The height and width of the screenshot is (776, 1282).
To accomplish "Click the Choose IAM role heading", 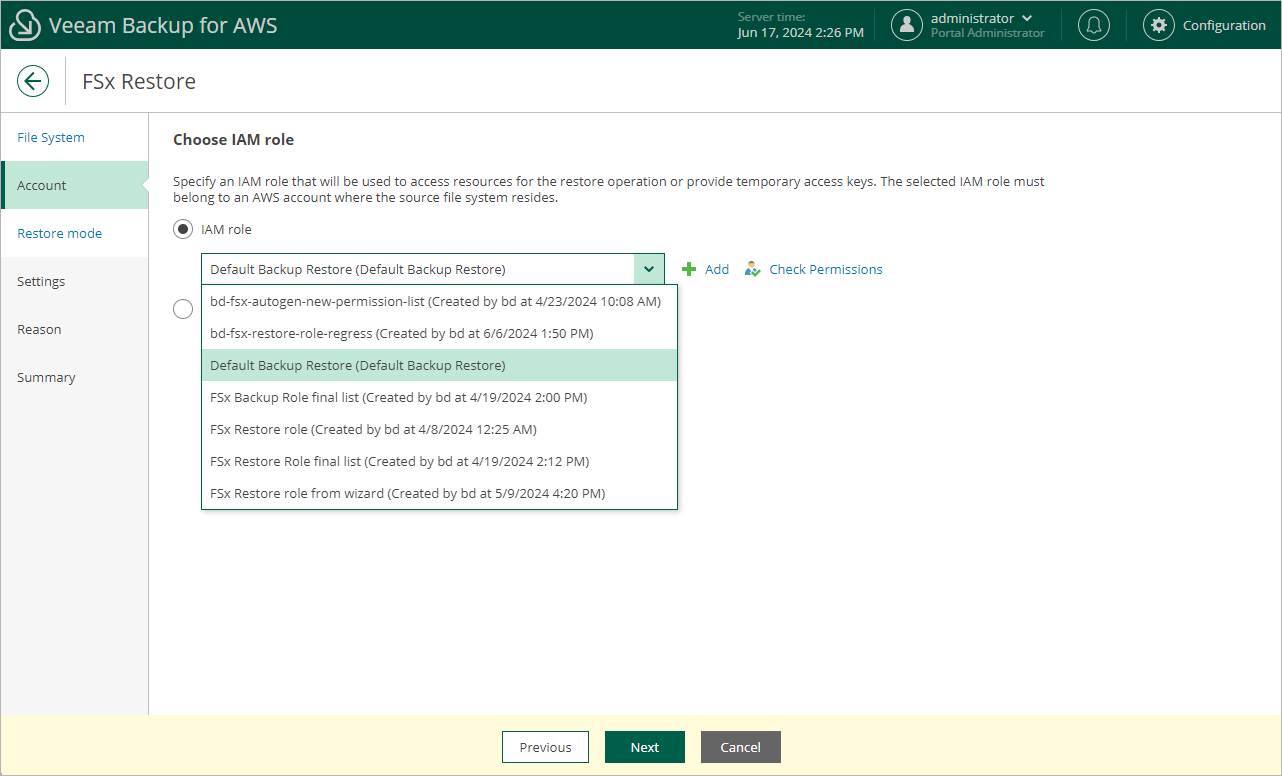I will click(234, 140).
